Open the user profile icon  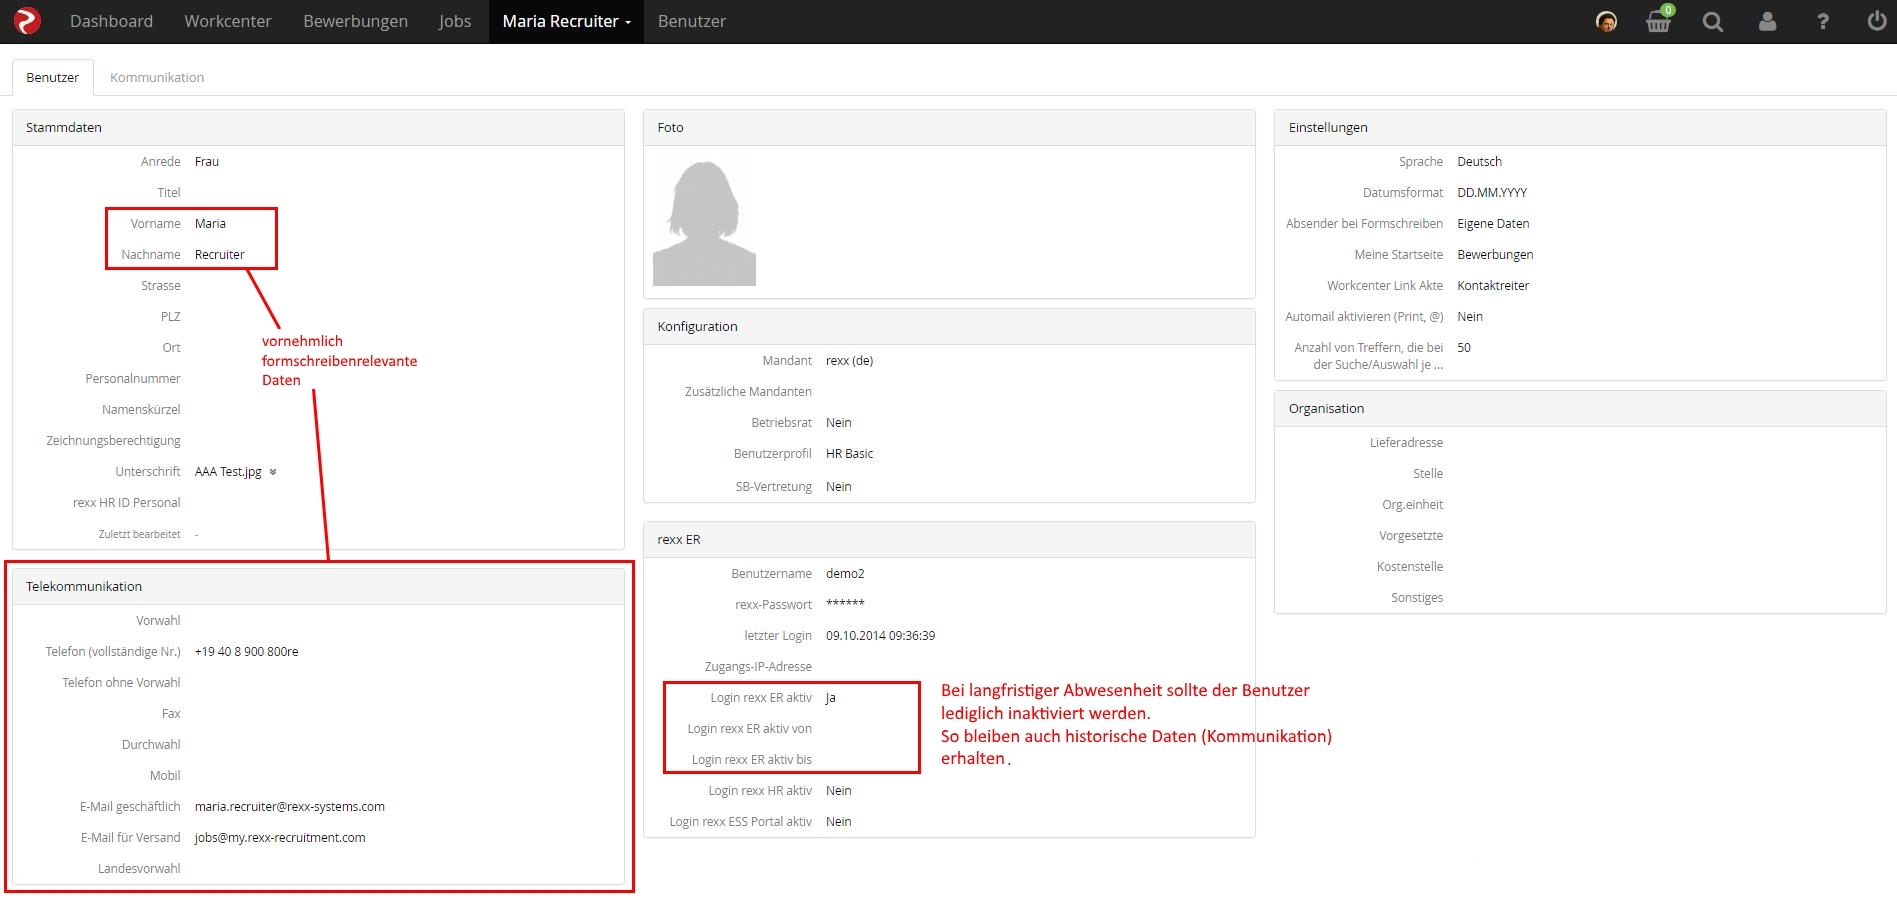tap(1768, 21)
